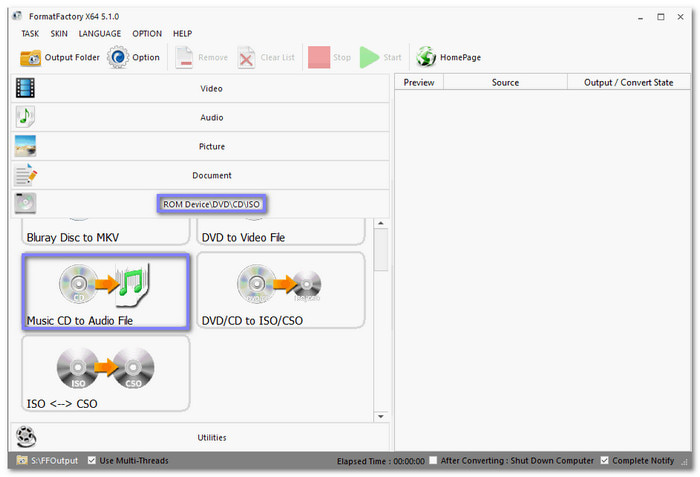Expand the Video category section

[200, 88]
